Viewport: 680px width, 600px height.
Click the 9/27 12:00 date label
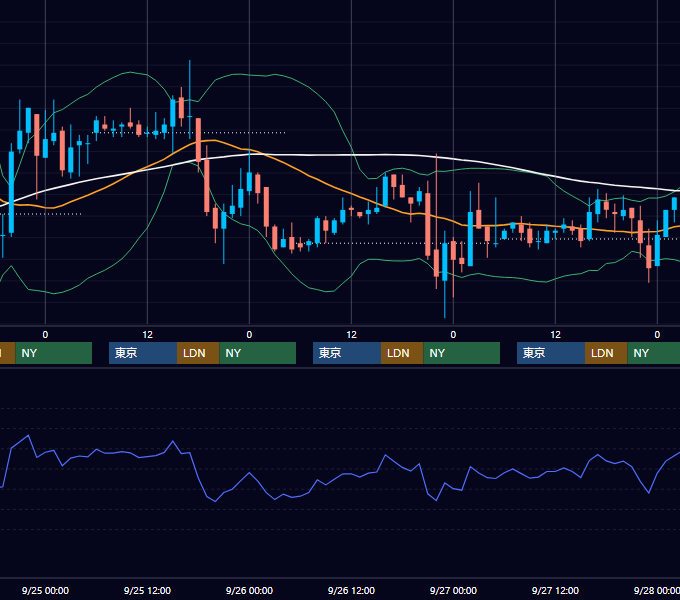pyautogui.click(x=555, y=590)
